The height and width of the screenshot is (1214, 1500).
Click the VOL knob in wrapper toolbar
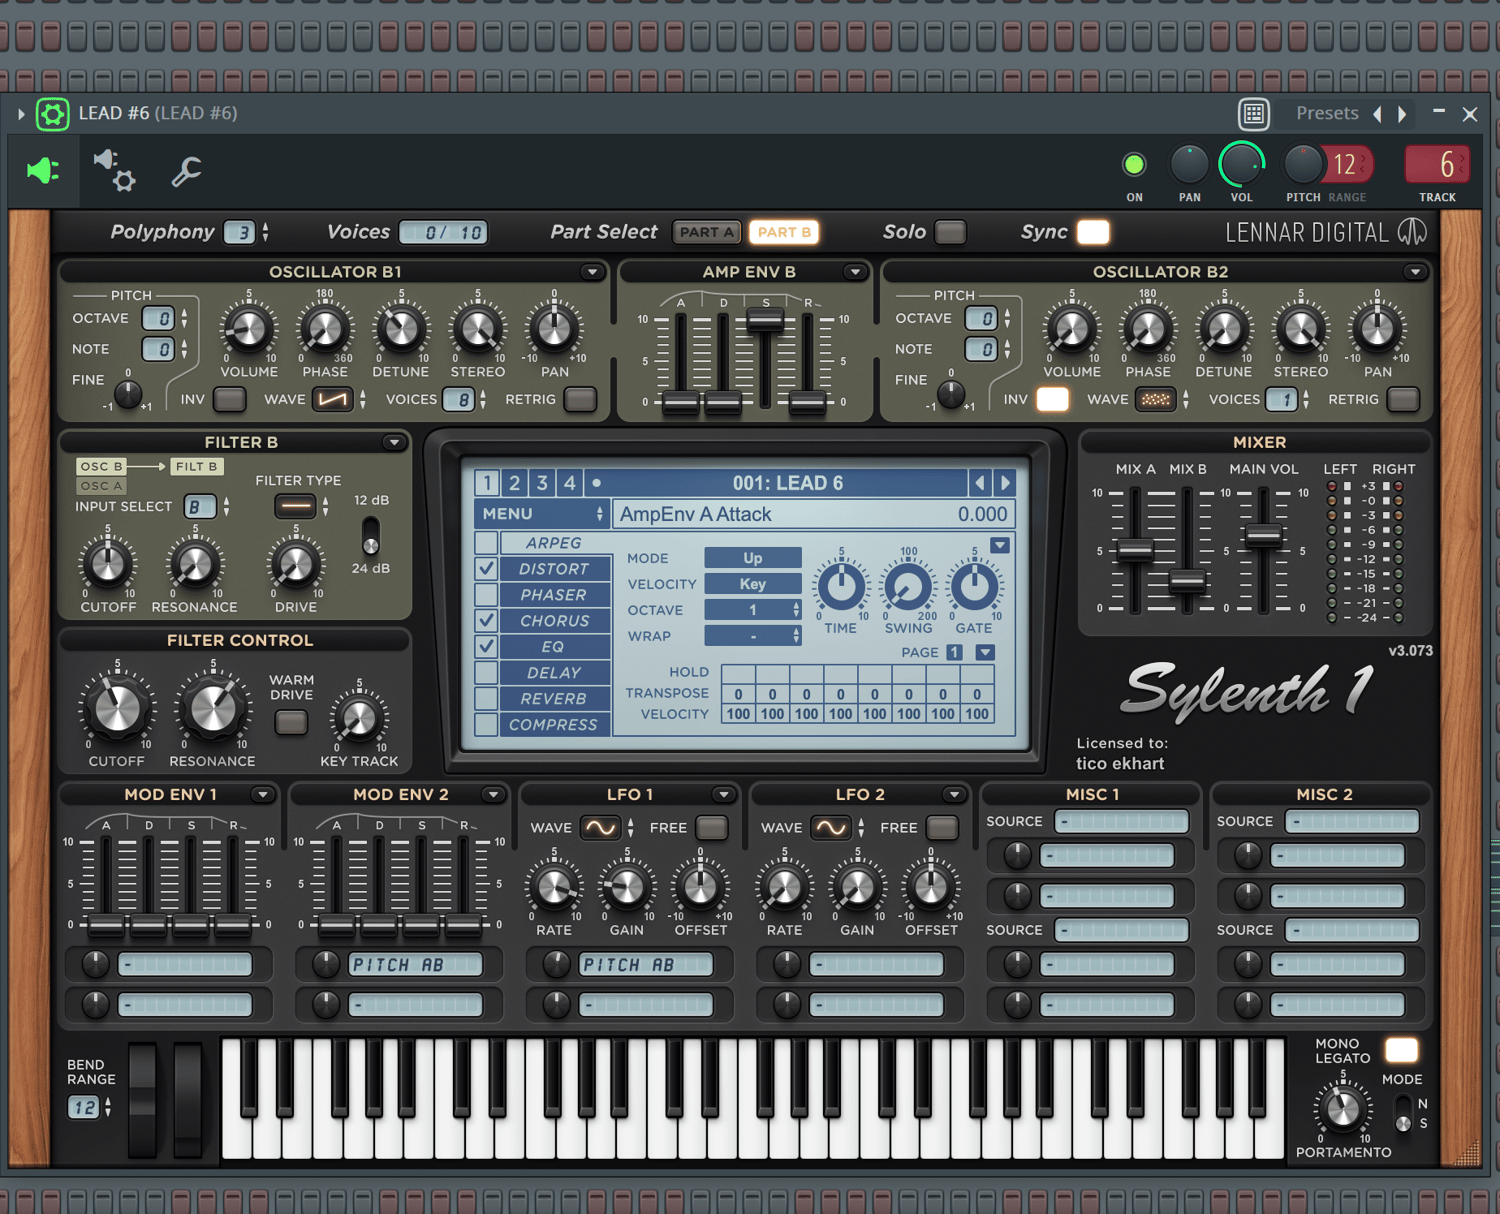point(1241,165)
